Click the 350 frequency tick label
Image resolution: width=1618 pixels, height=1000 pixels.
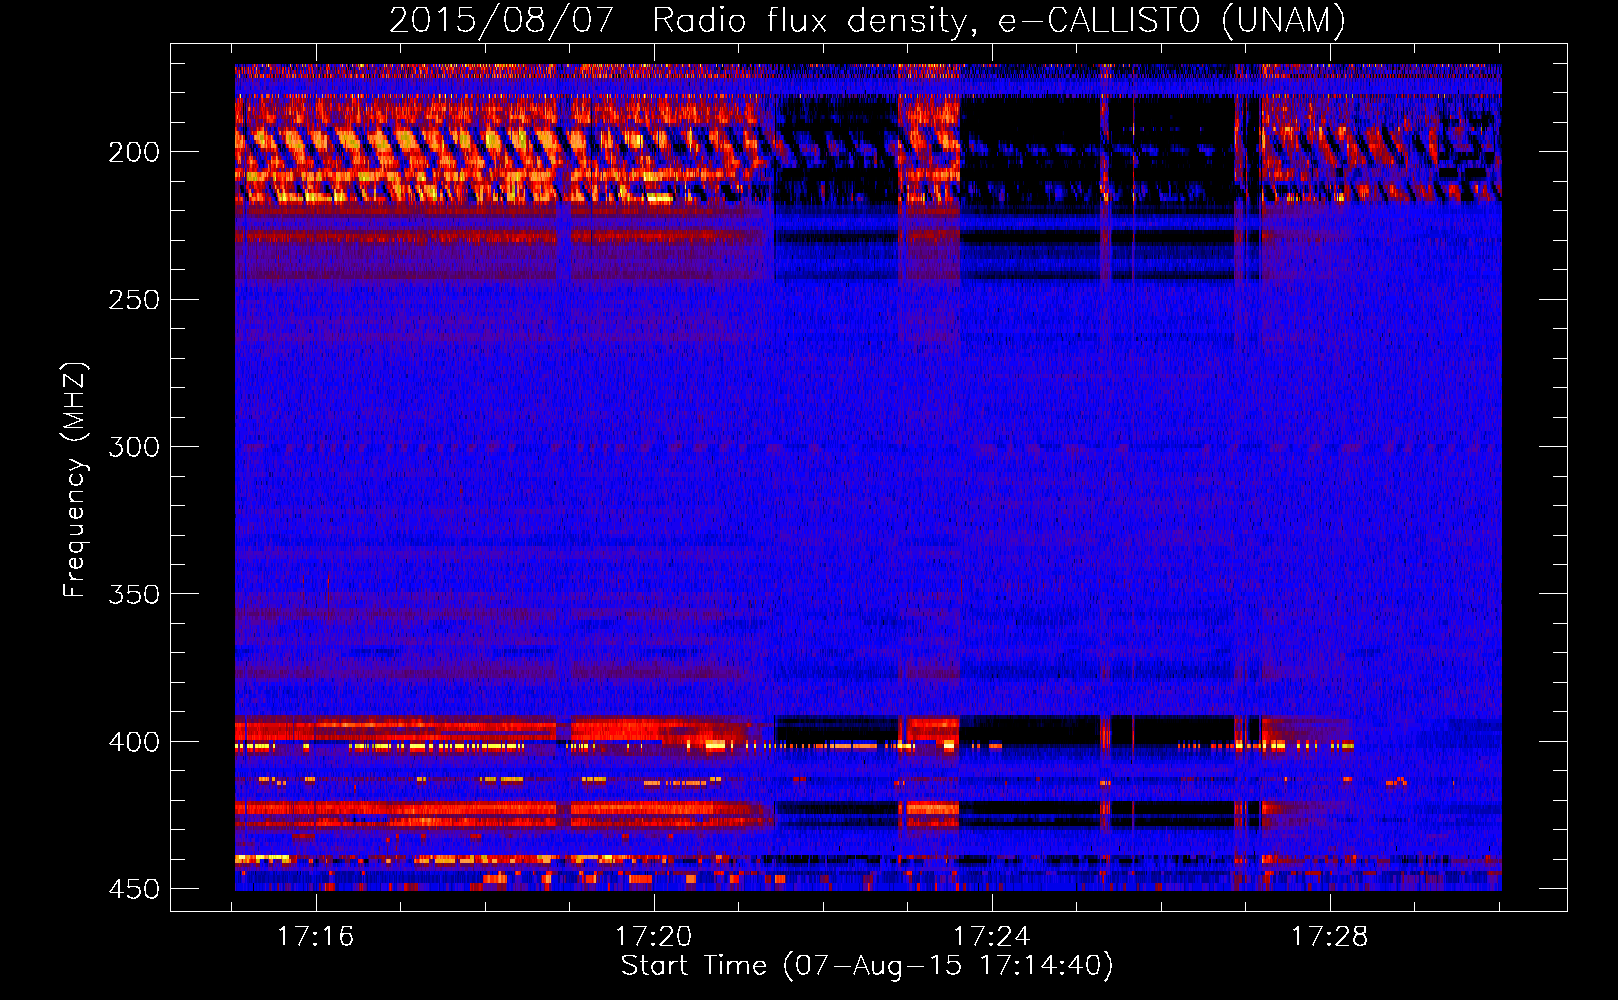(134, 594)
